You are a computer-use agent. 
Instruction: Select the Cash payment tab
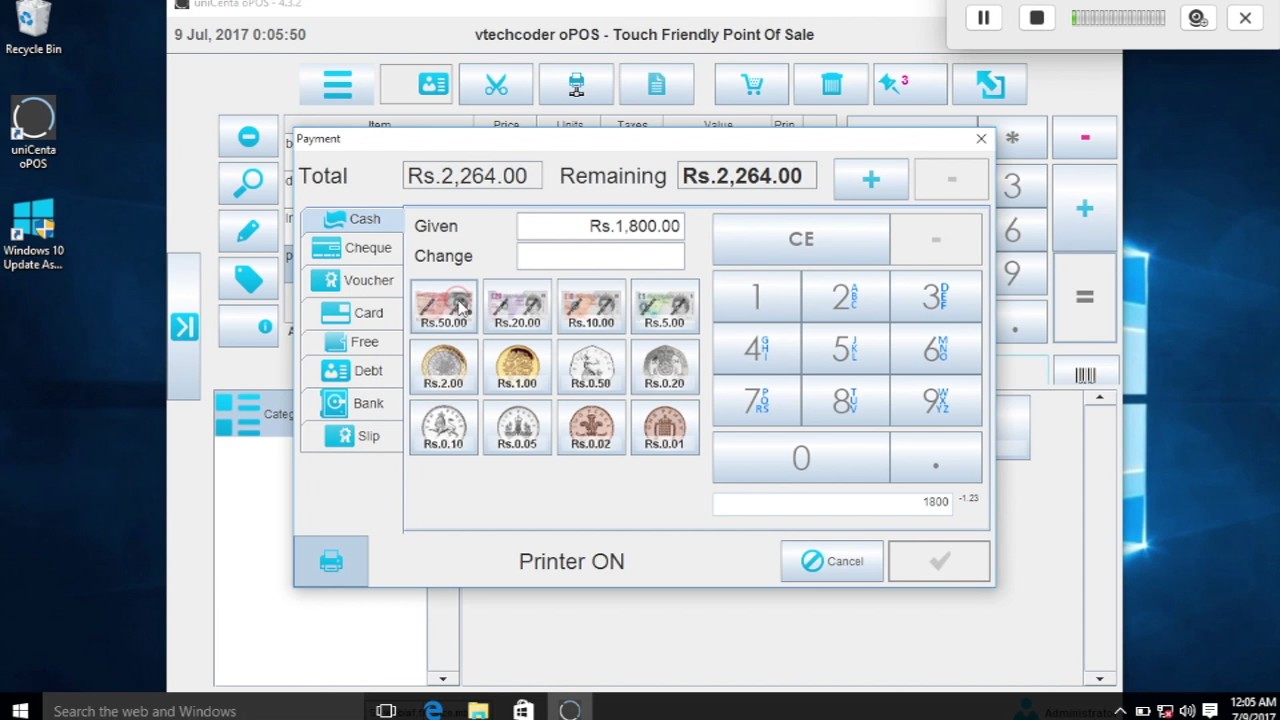coord(352,219)
